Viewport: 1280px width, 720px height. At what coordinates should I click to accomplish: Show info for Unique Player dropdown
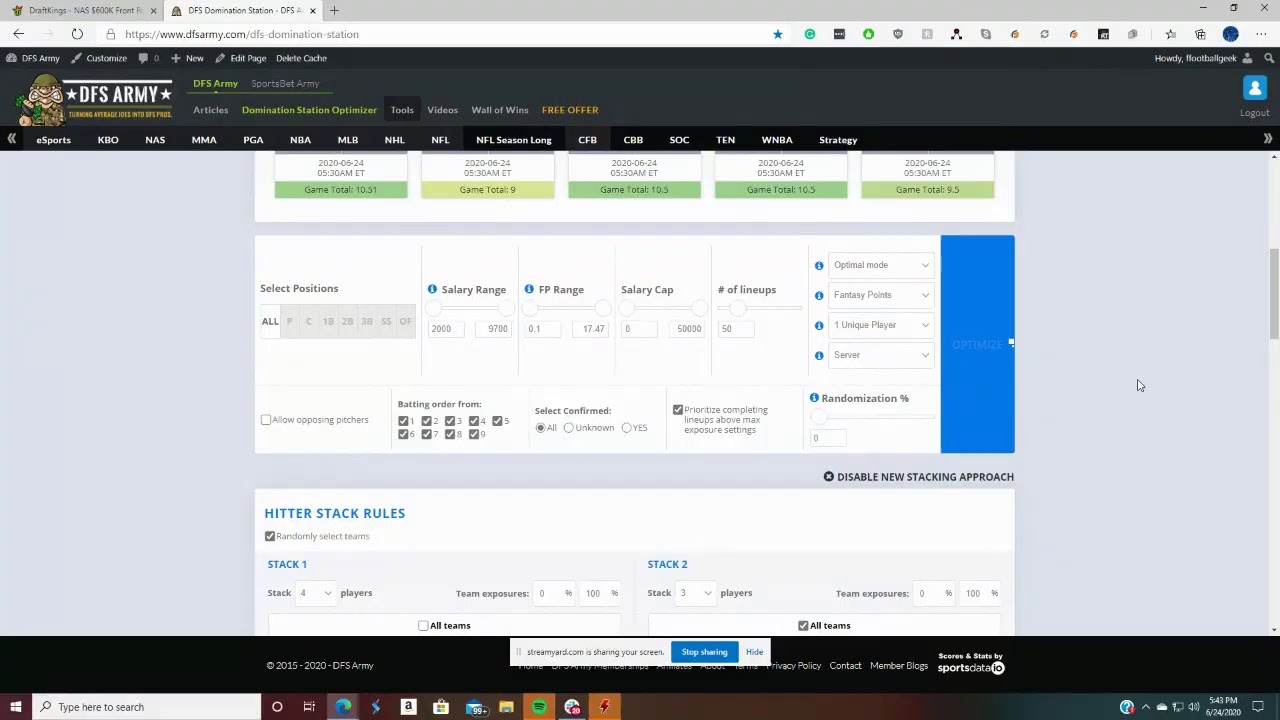819,325
